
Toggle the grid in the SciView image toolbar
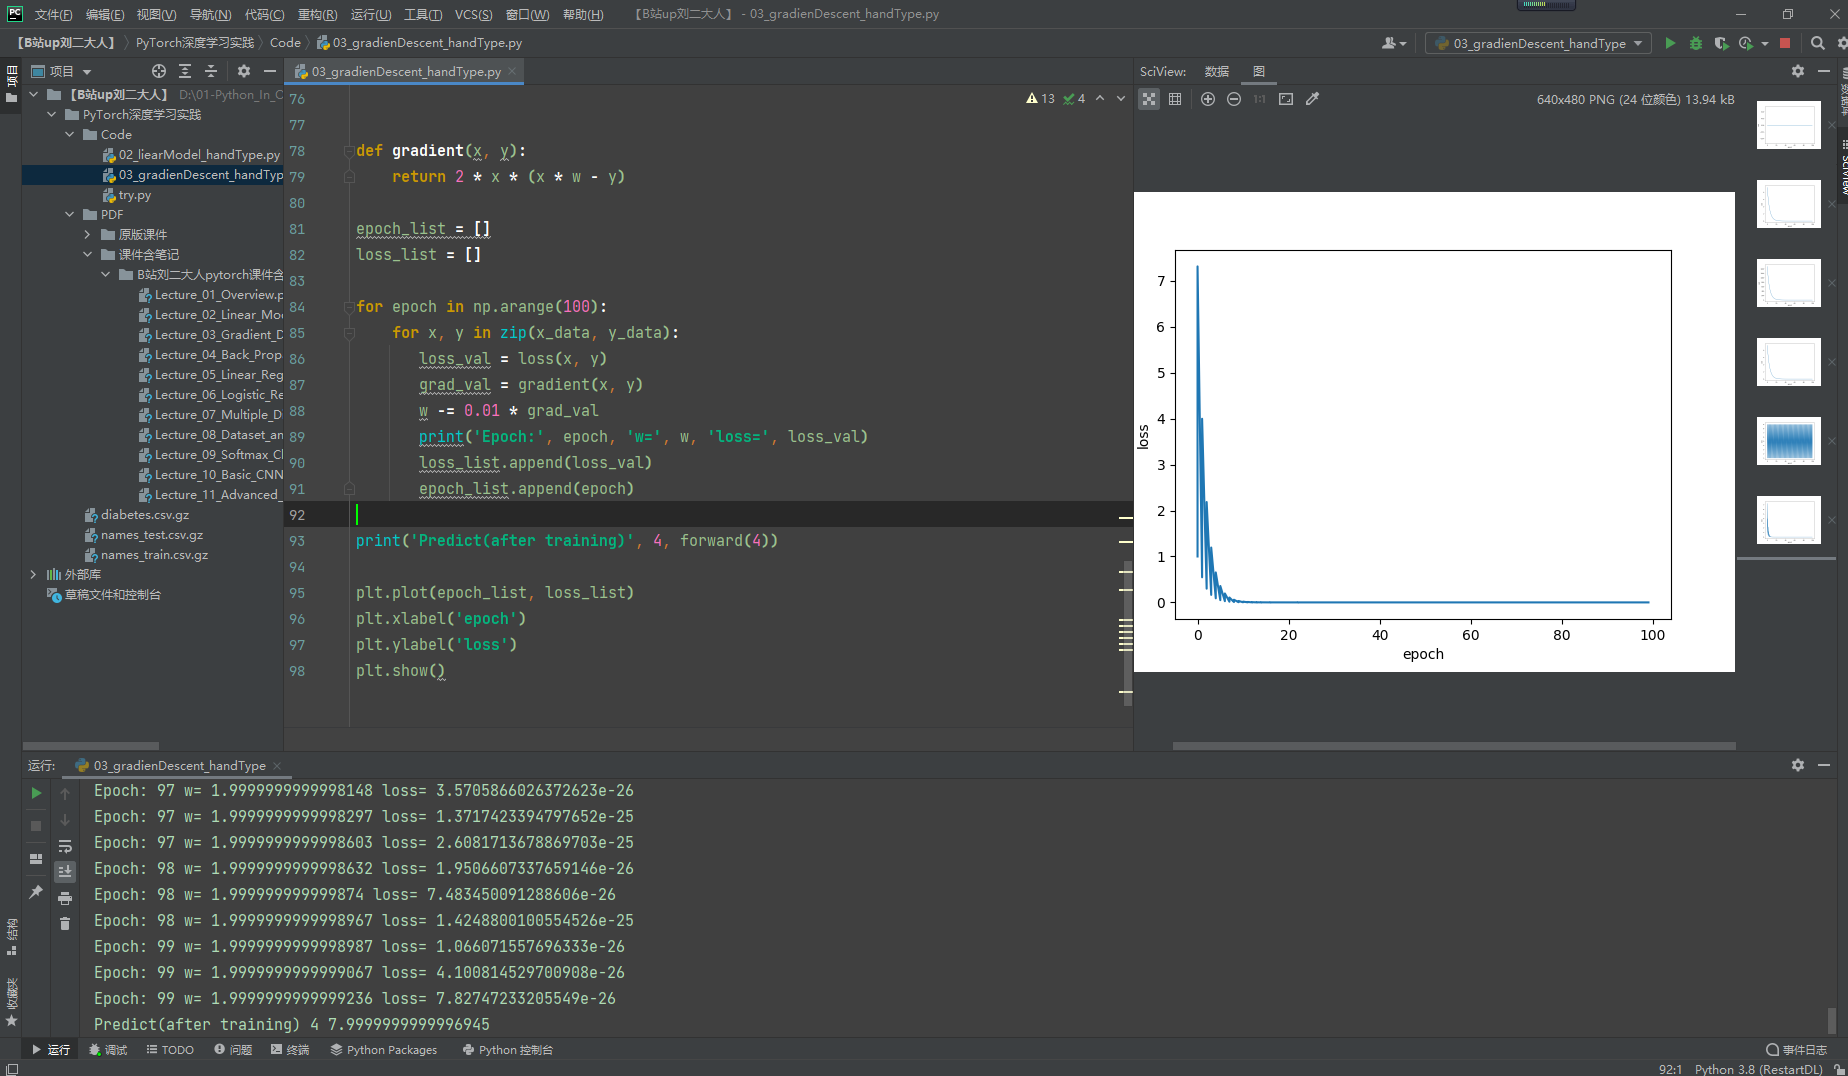1175,99
